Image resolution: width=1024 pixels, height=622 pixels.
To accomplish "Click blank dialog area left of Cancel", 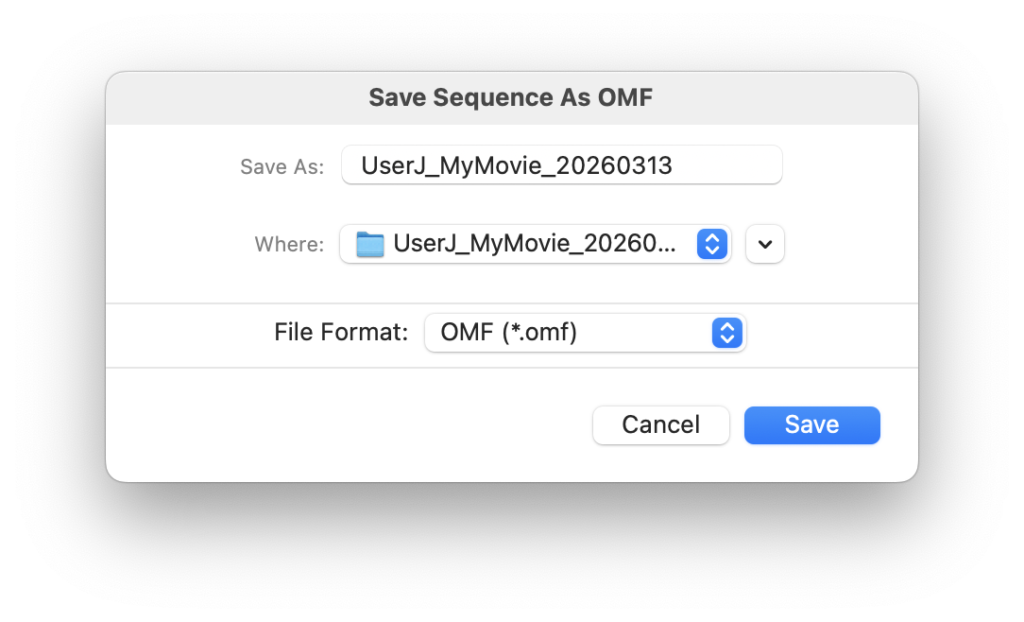I will 350,425.
